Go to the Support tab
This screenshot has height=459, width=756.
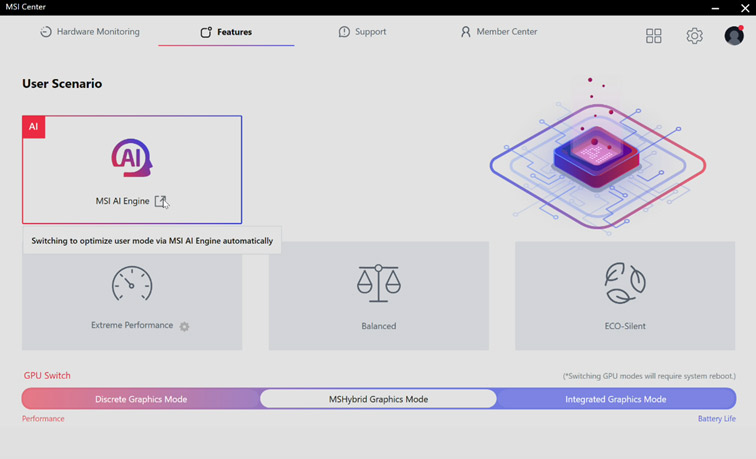(x=362, y=32)
